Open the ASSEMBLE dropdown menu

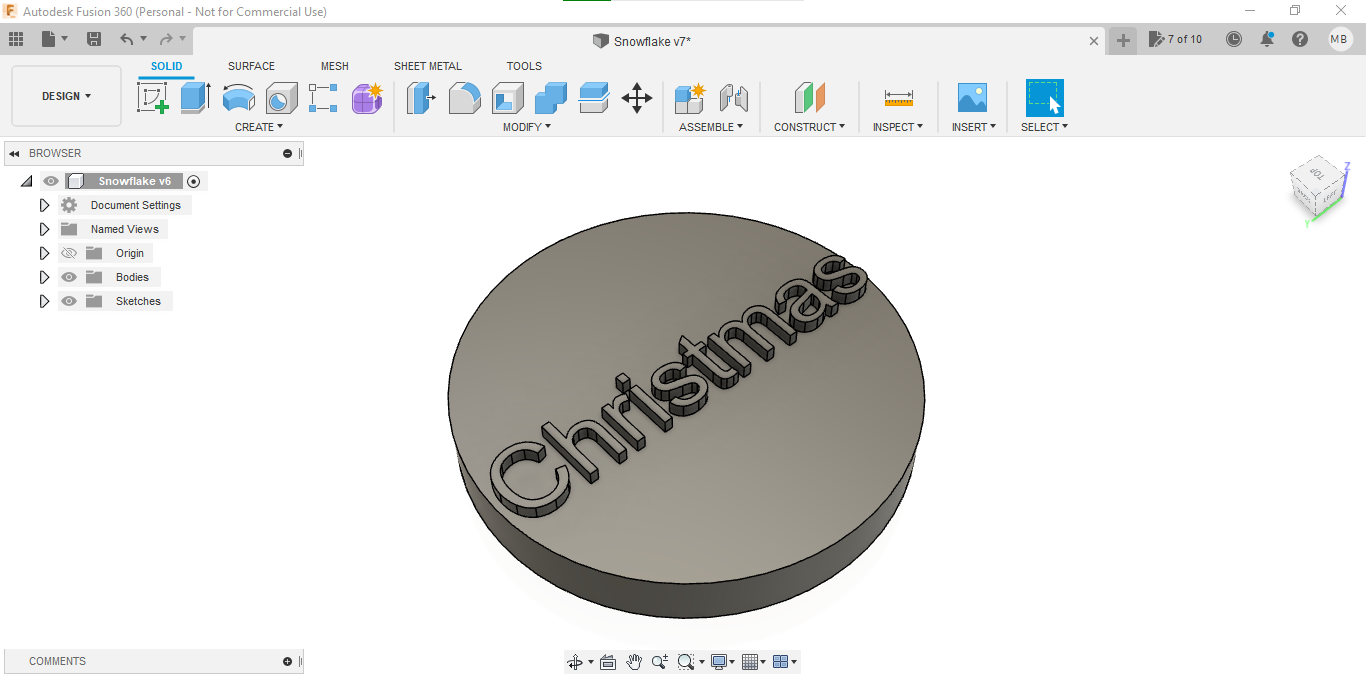point(711,127)
